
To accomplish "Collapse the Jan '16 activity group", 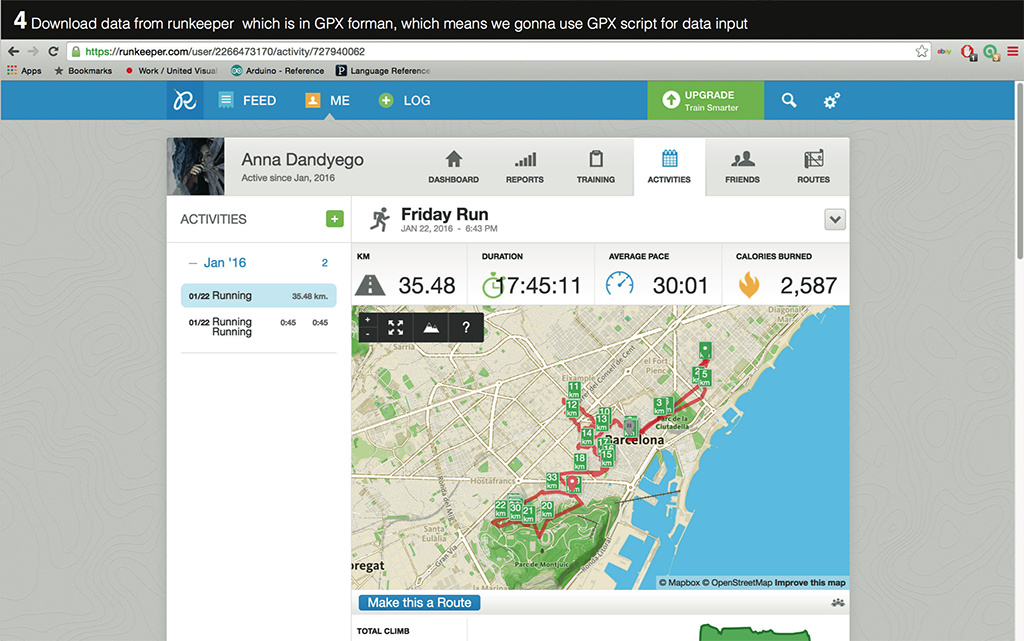I will (192, 262).
